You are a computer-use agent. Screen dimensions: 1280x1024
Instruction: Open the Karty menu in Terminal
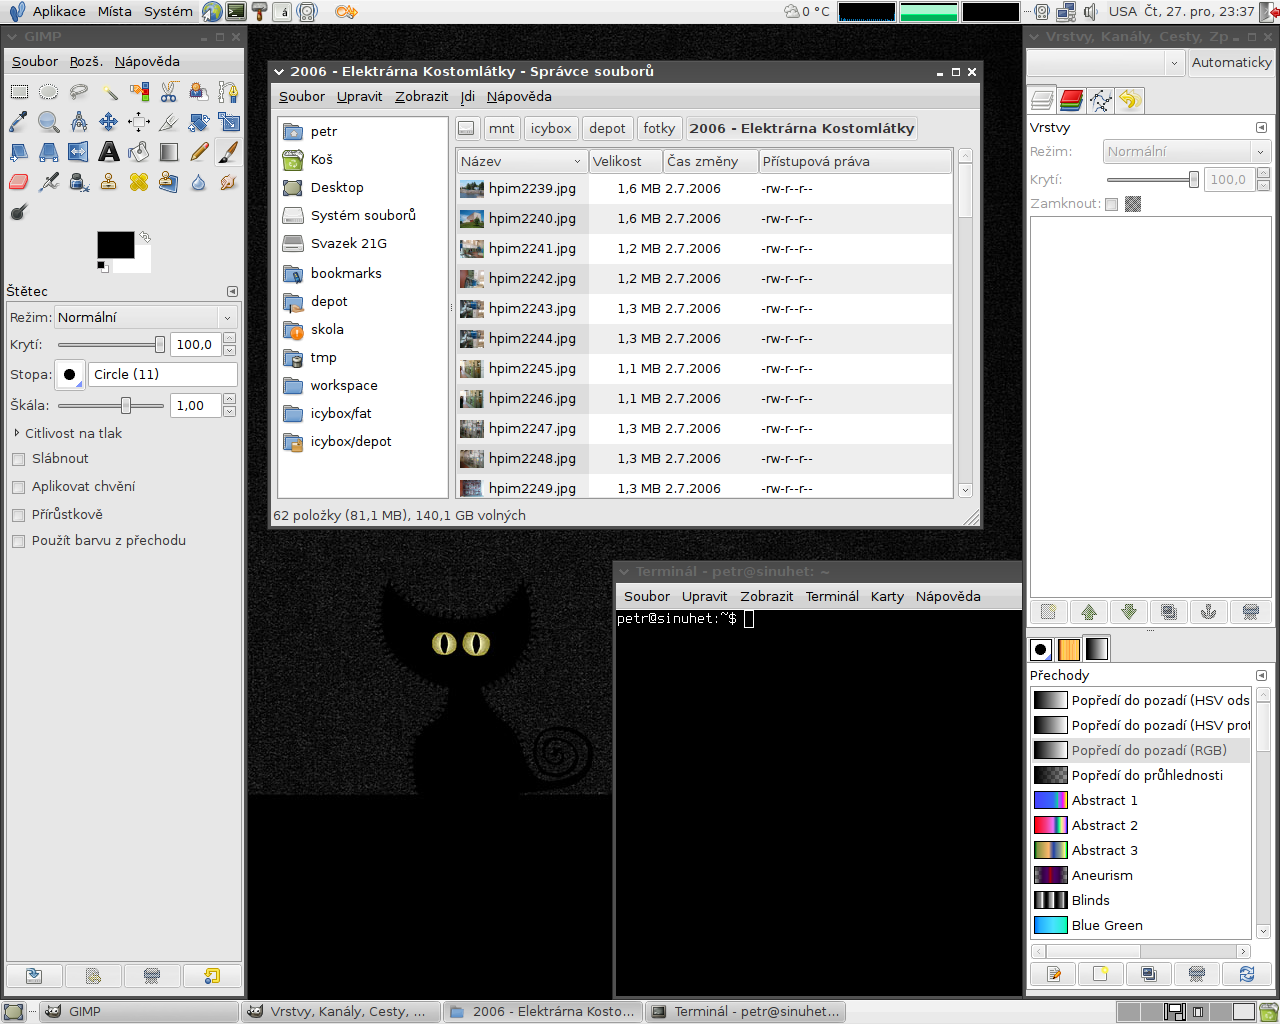(887, 596)
